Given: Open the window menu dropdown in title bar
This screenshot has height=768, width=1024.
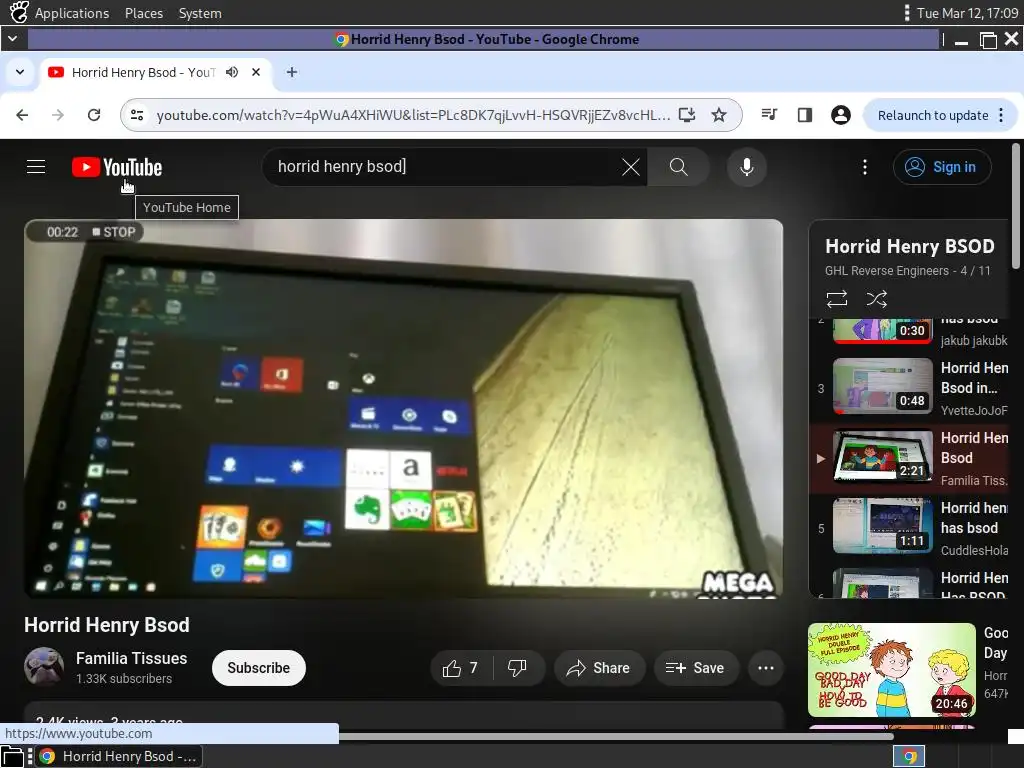Looking at the screenshot, I should (12, 39).
